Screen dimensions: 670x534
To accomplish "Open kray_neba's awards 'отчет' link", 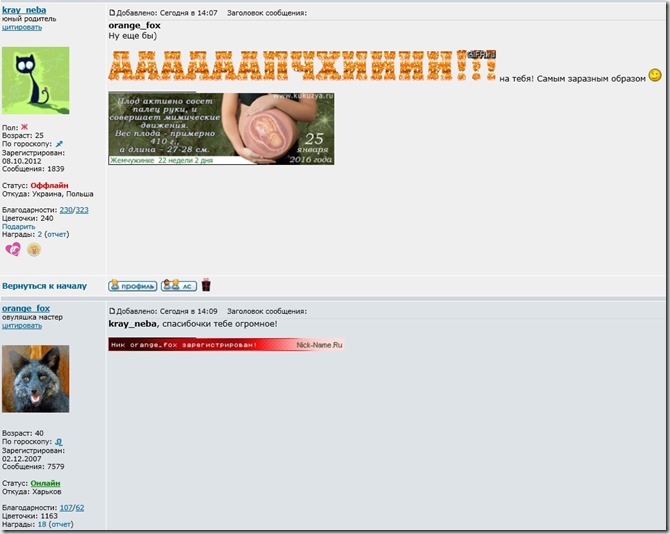I will [58, 234].
